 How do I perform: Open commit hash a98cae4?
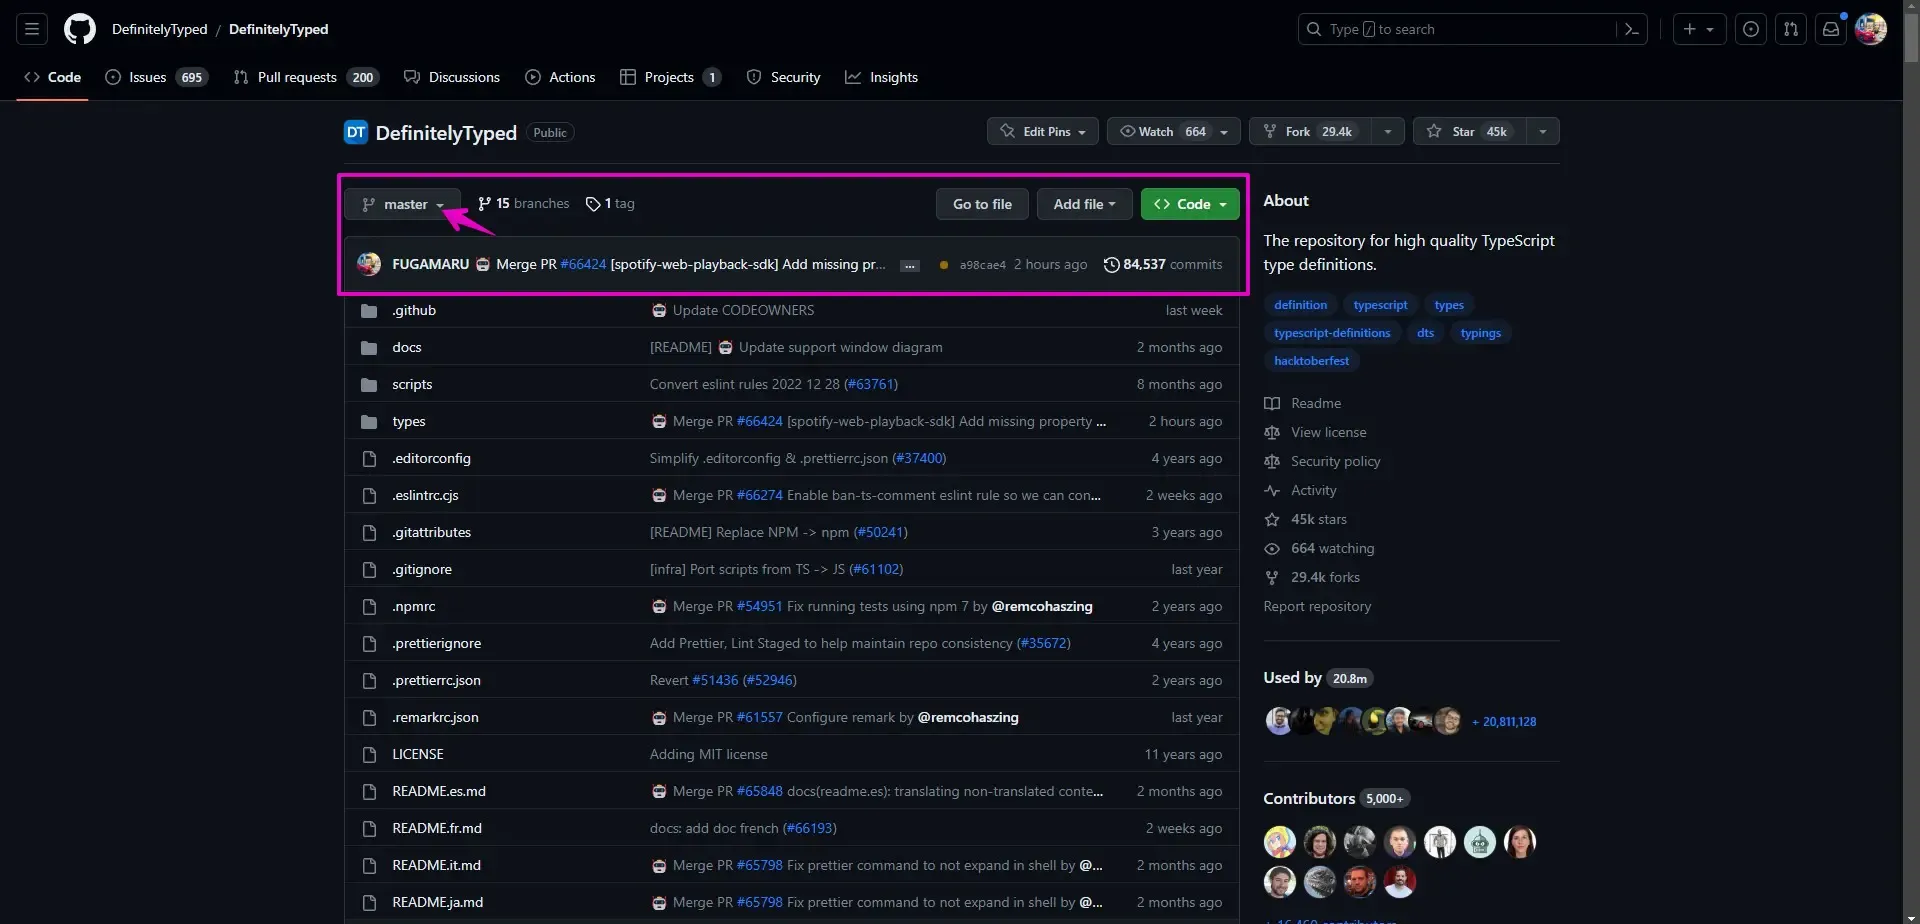pyautogui.click(x=982, y=265)
